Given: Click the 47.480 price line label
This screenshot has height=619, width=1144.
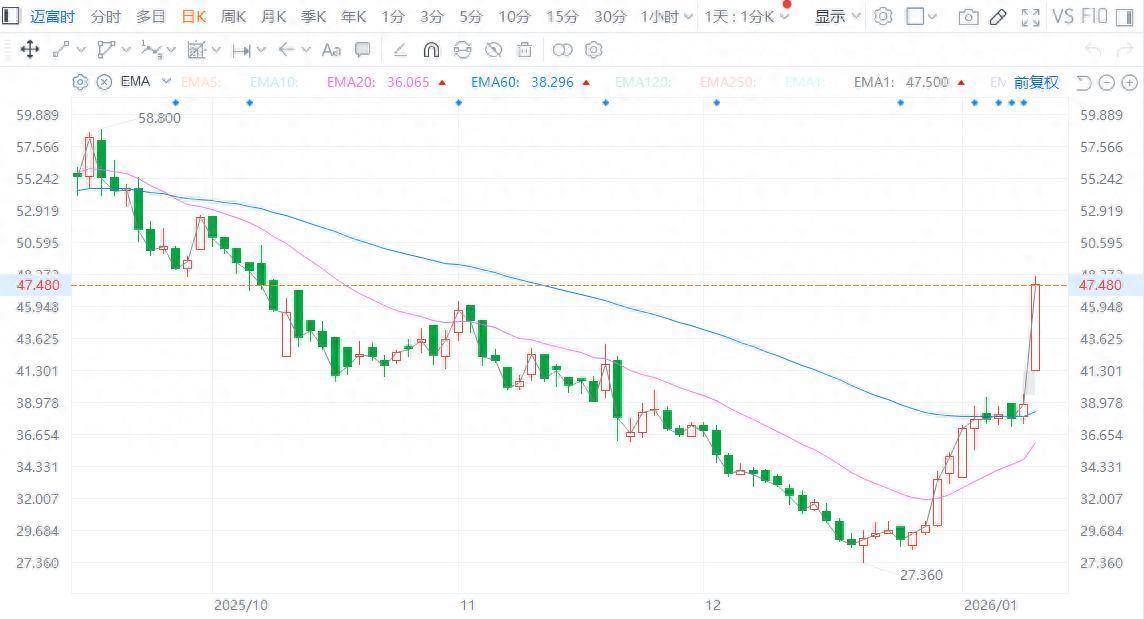Looking at the screenshot, I should click(x=38, y=285).
